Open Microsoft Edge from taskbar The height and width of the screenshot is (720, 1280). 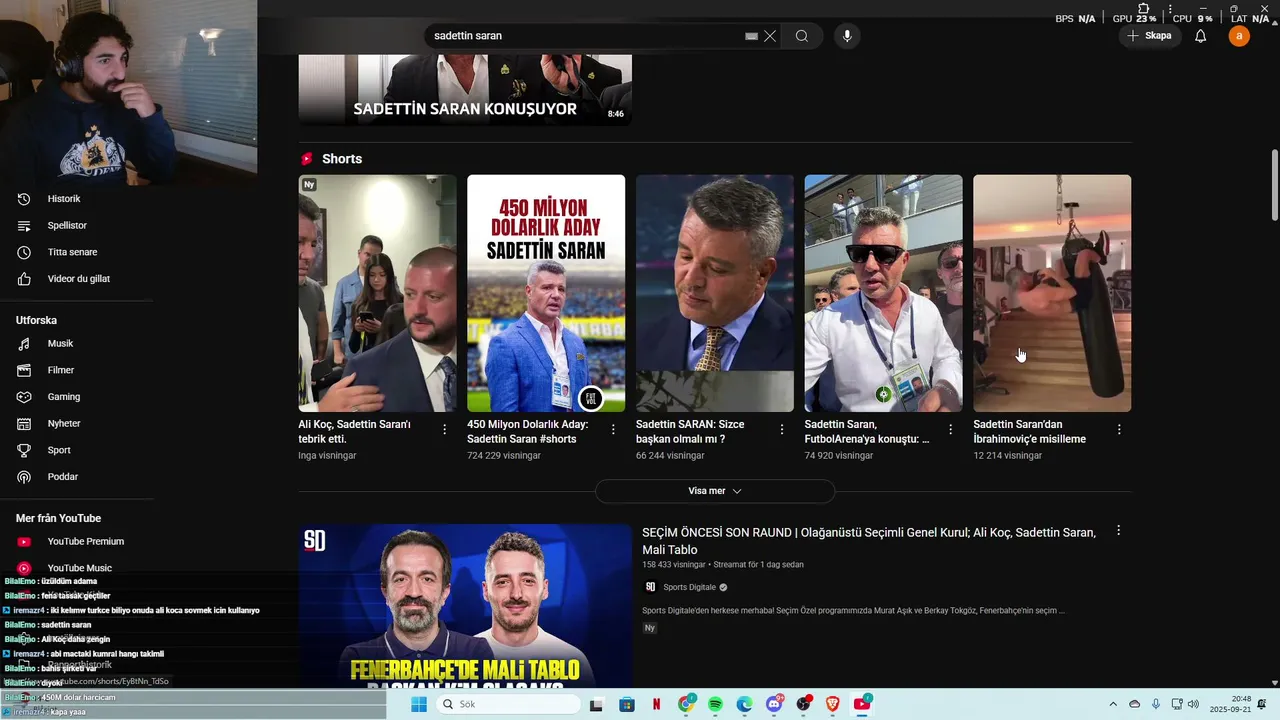click(744, 704)
